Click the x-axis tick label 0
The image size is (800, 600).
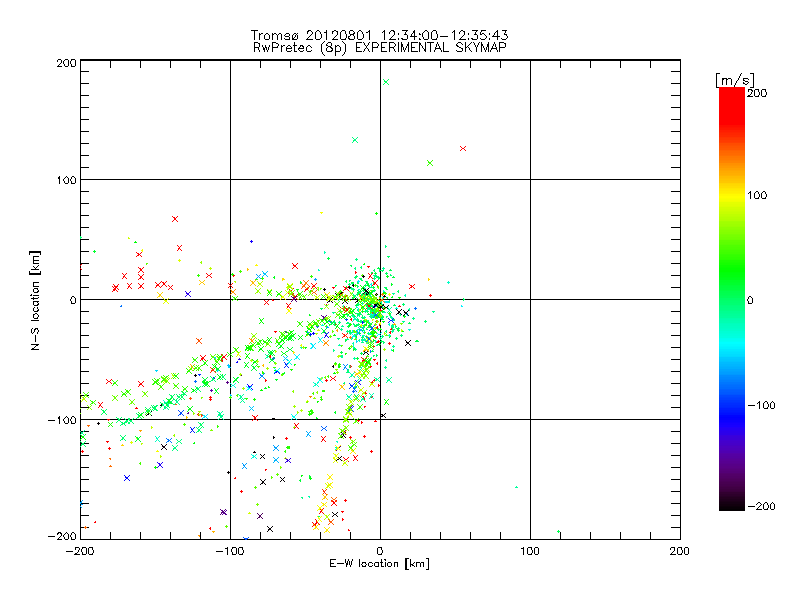coord(380,551)
